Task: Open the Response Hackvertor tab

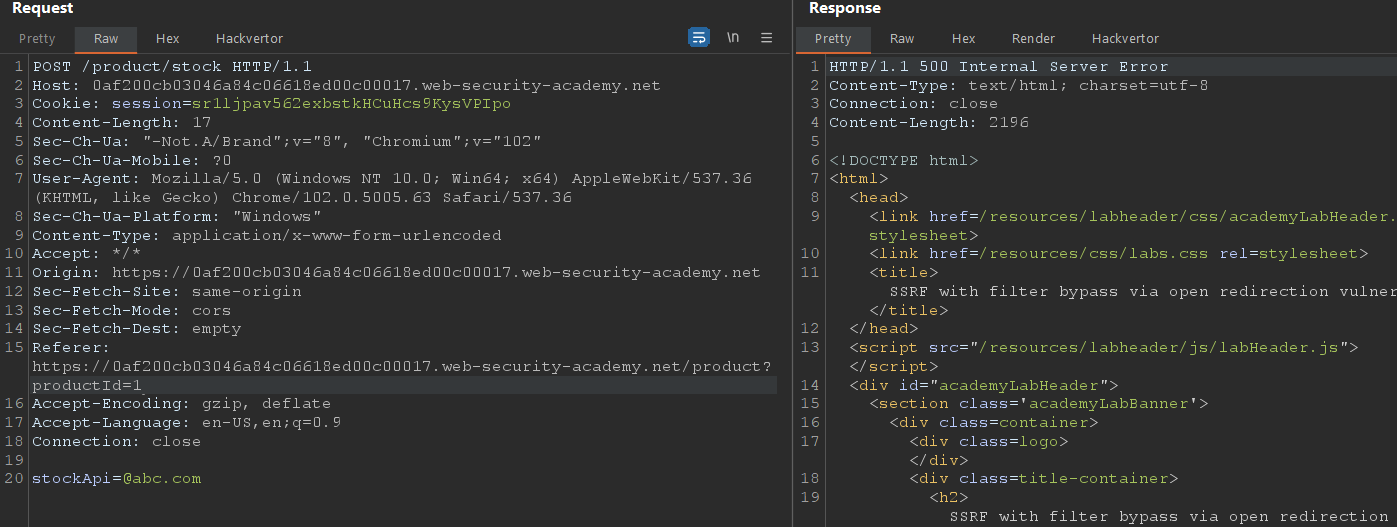Action: point(1125,39)
